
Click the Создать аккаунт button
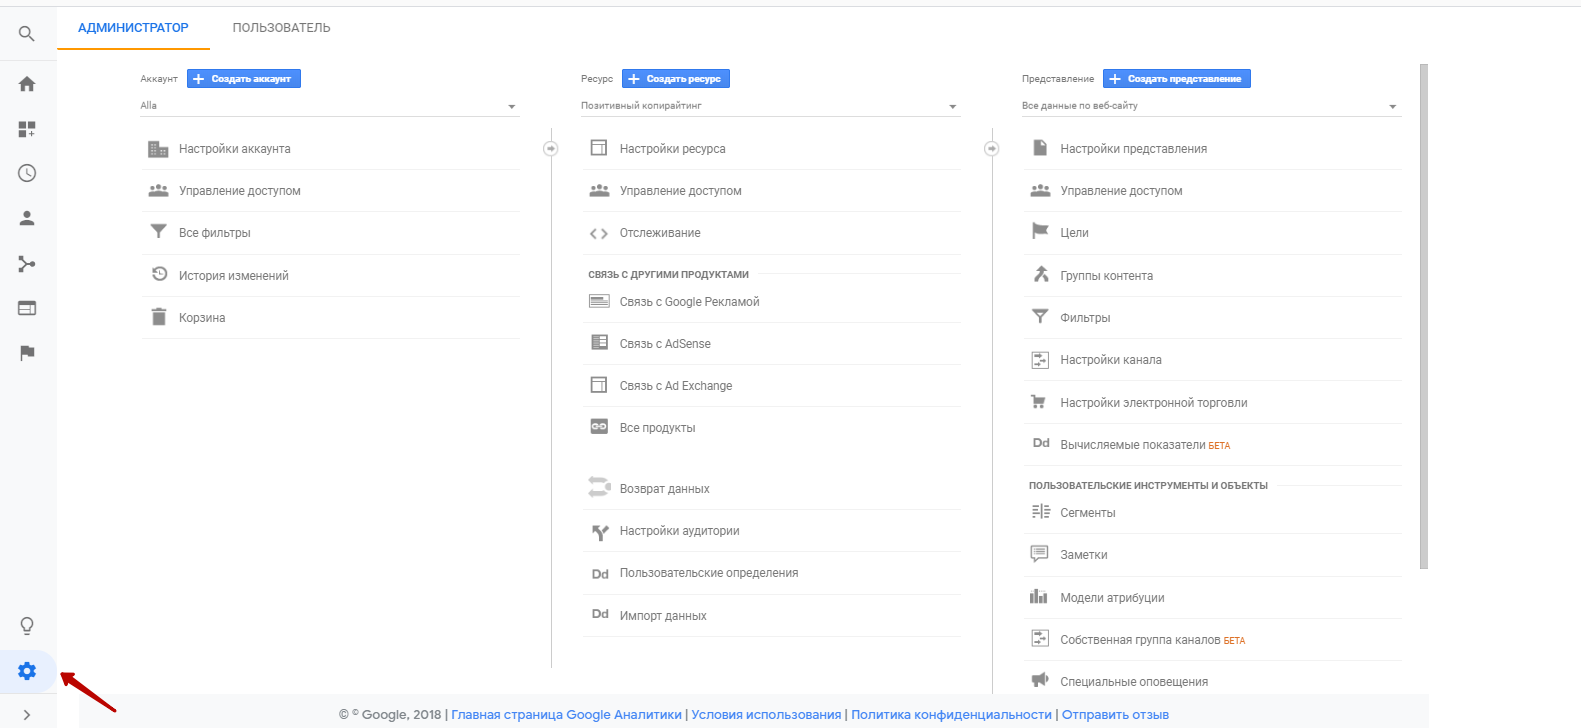click(244, 79)
